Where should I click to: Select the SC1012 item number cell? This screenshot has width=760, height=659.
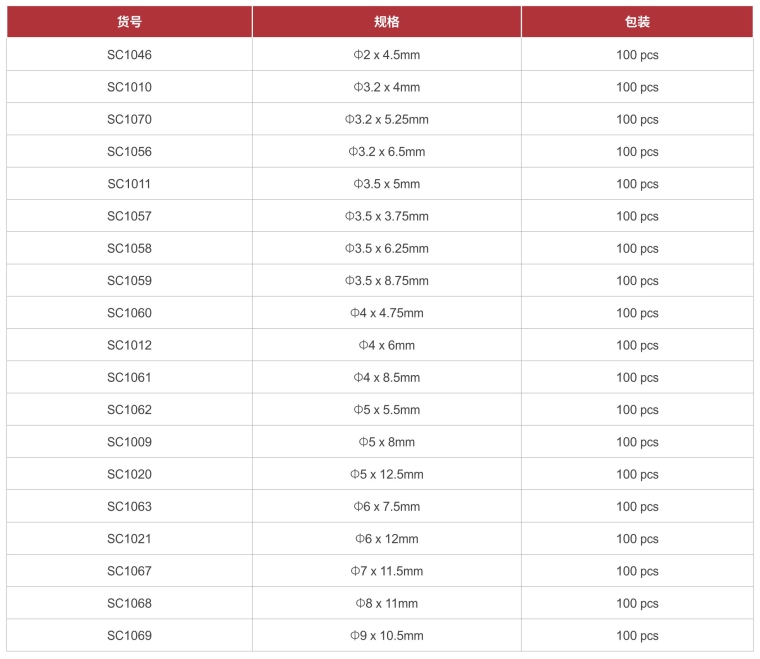click(129, 345)
